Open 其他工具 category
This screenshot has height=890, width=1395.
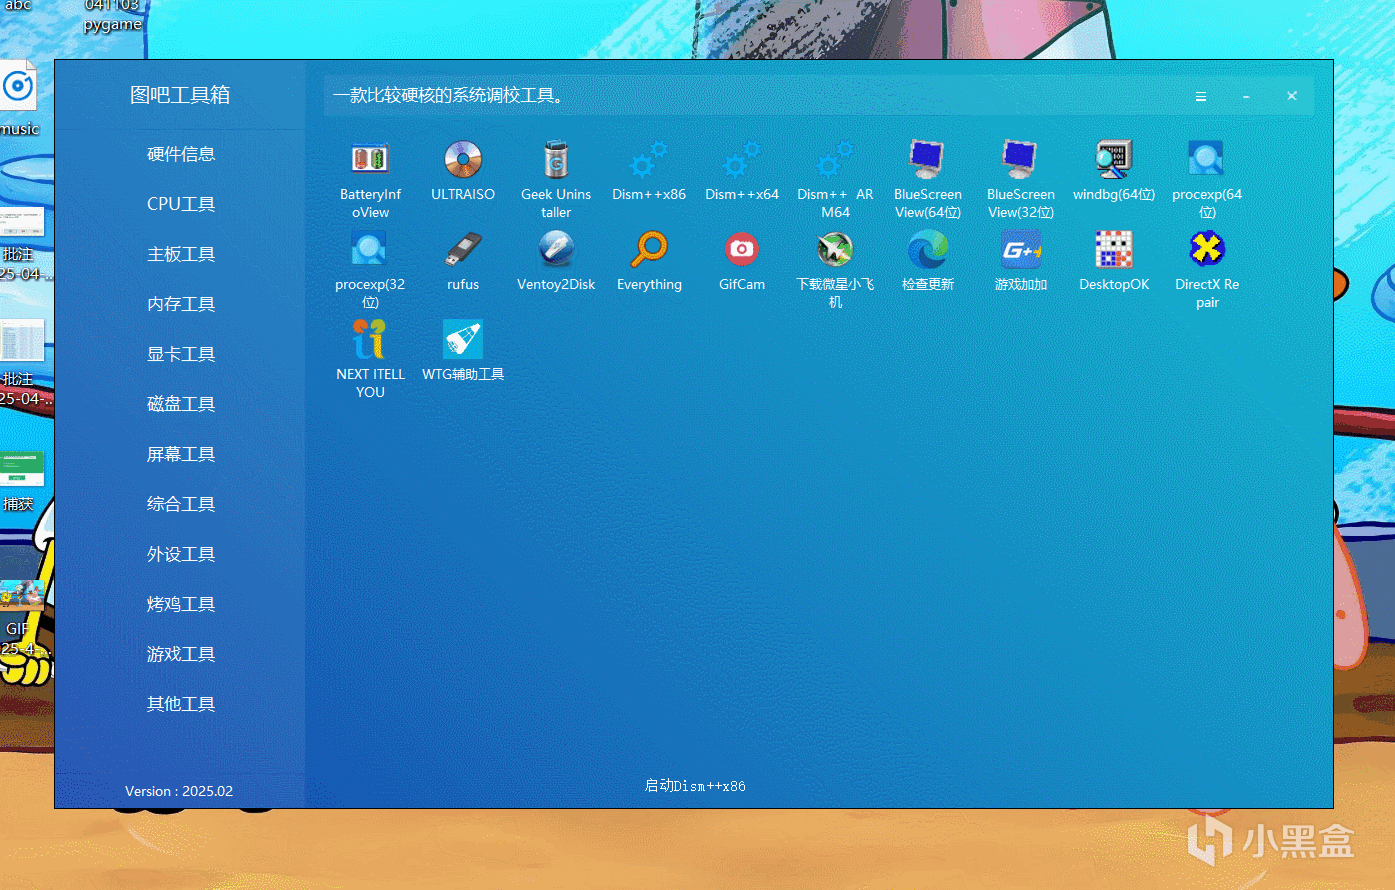181,704
